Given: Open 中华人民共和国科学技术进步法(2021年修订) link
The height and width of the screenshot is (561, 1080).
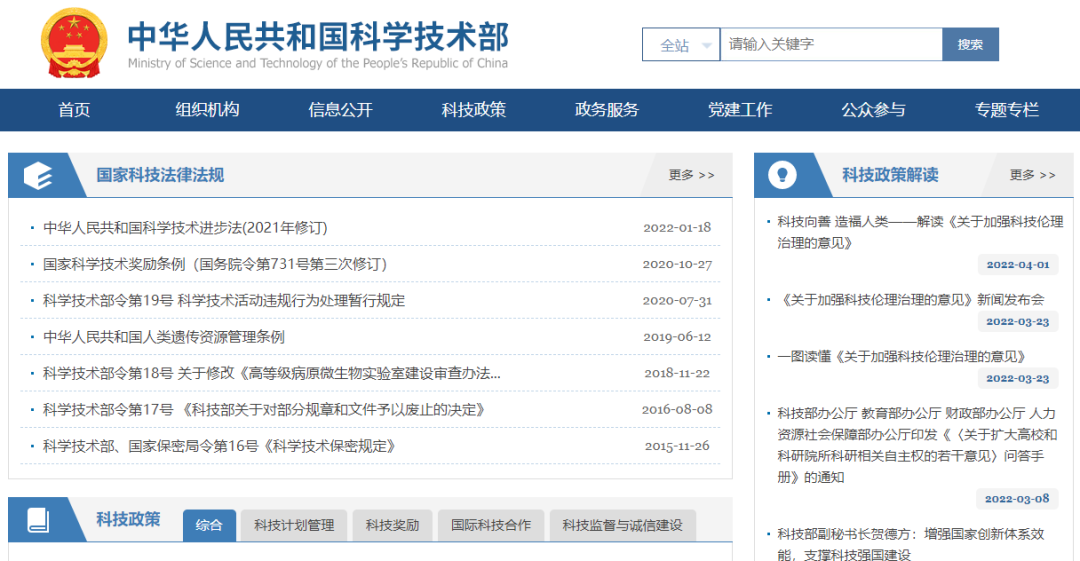Looking at the screenshot, I should [185, 227].
